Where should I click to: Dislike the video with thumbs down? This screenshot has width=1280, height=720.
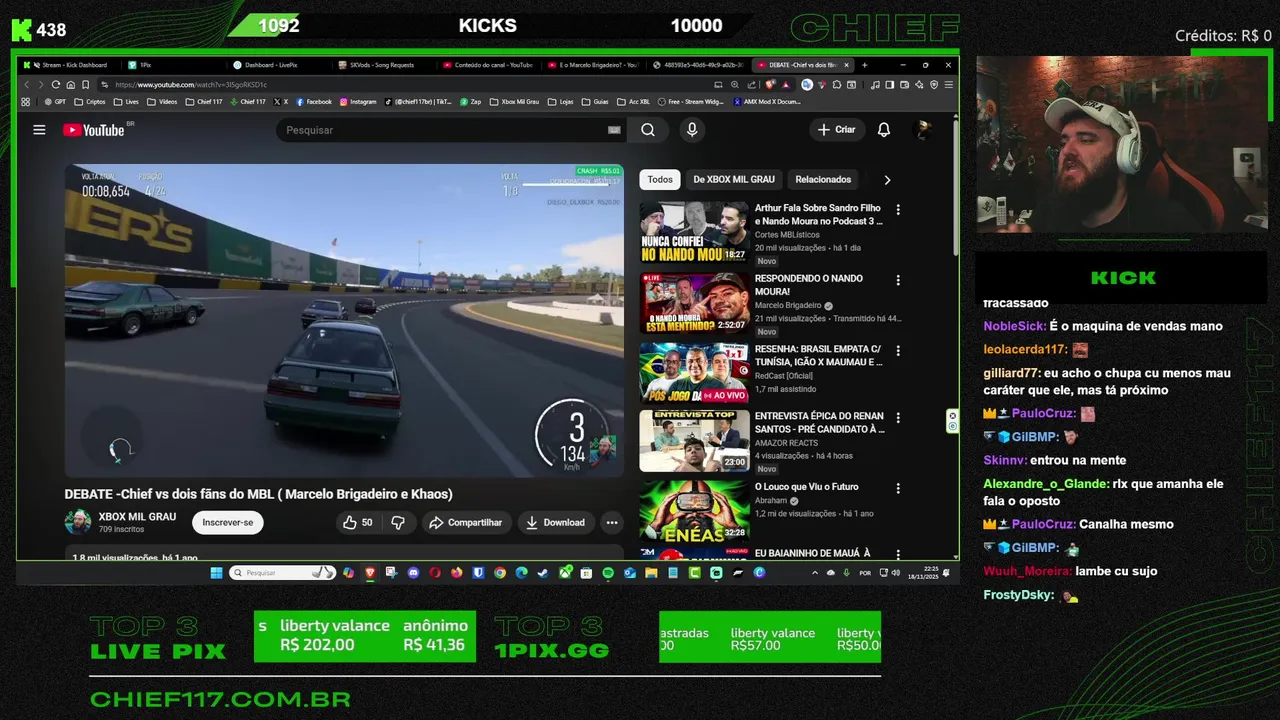tap(398, 522)
